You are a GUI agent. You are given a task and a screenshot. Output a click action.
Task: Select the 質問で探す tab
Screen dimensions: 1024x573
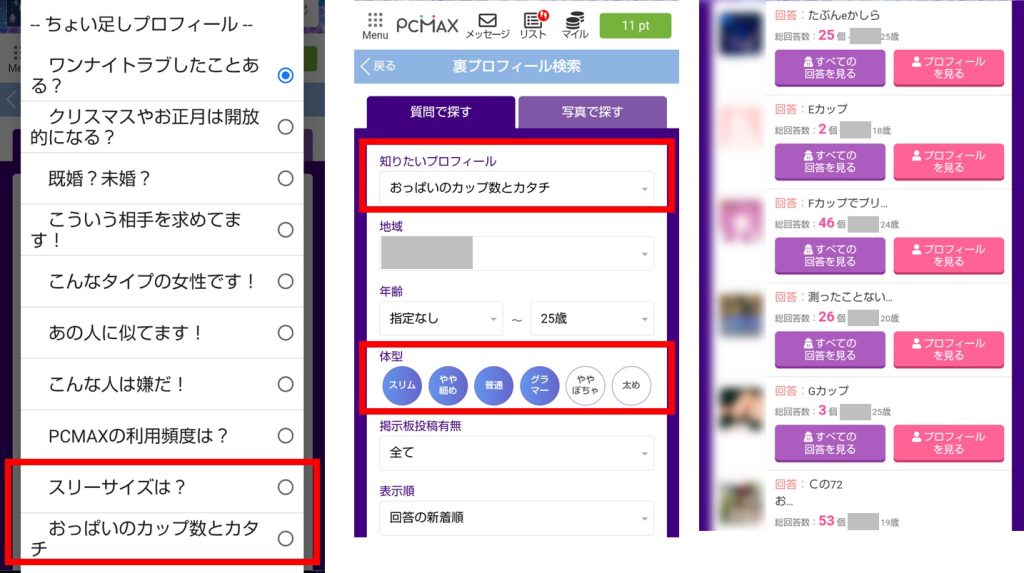tap(440, 112)
